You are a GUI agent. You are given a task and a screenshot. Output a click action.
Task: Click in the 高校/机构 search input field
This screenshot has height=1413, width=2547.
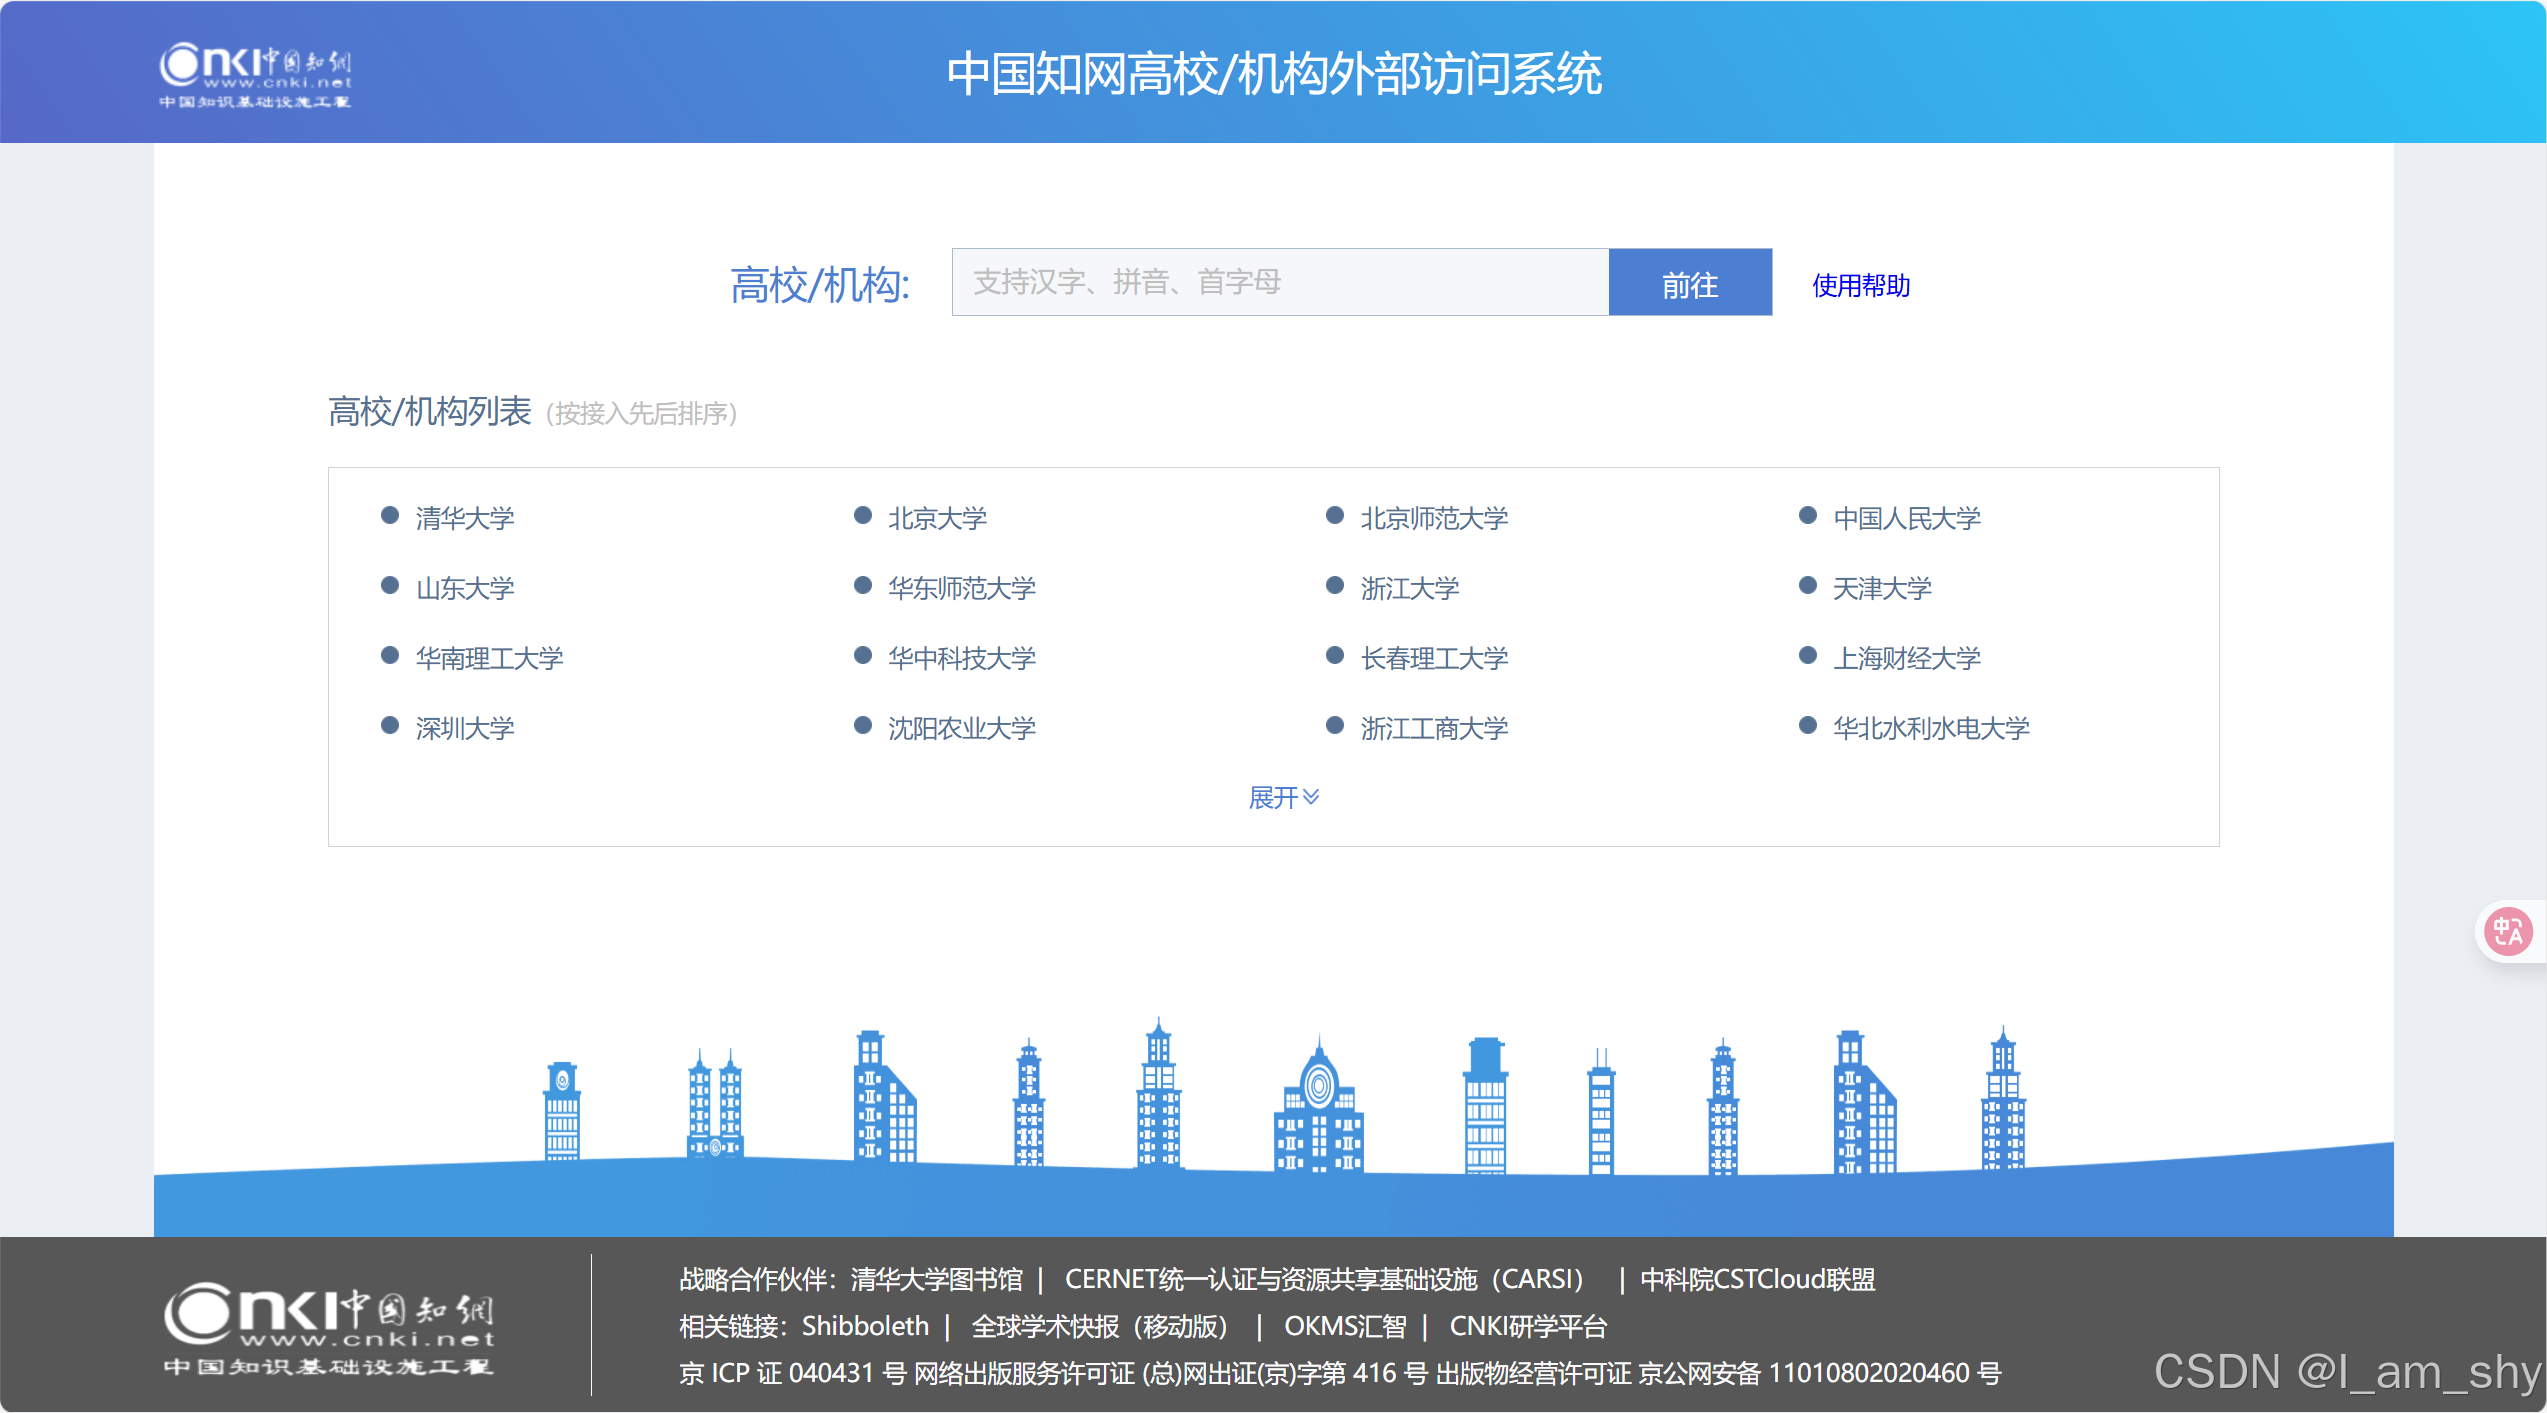1279,282
